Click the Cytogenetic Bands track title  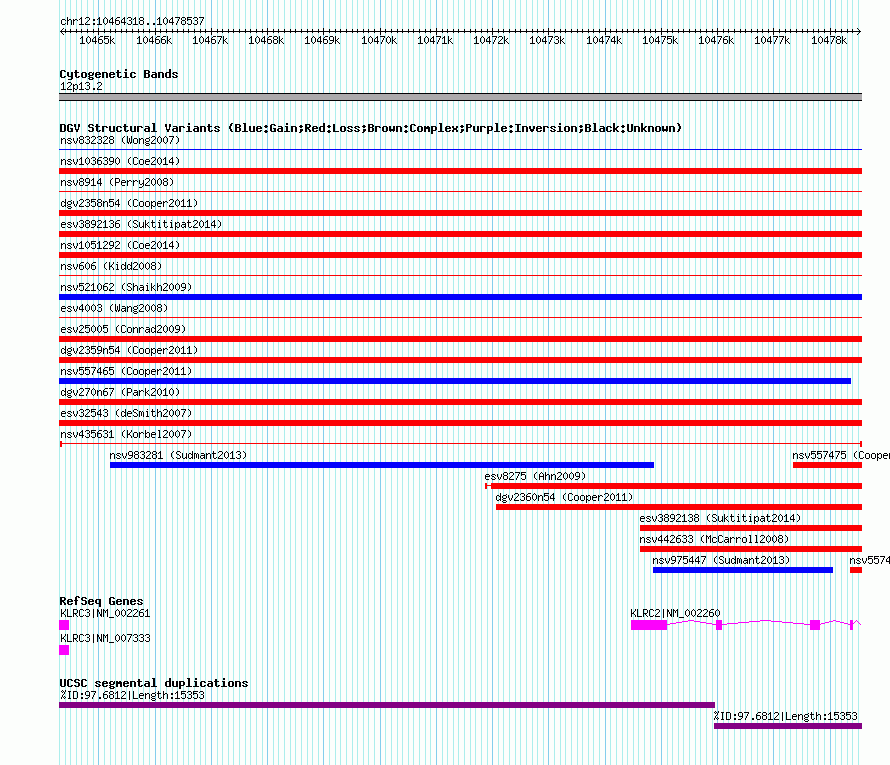(x=119, y=74)
